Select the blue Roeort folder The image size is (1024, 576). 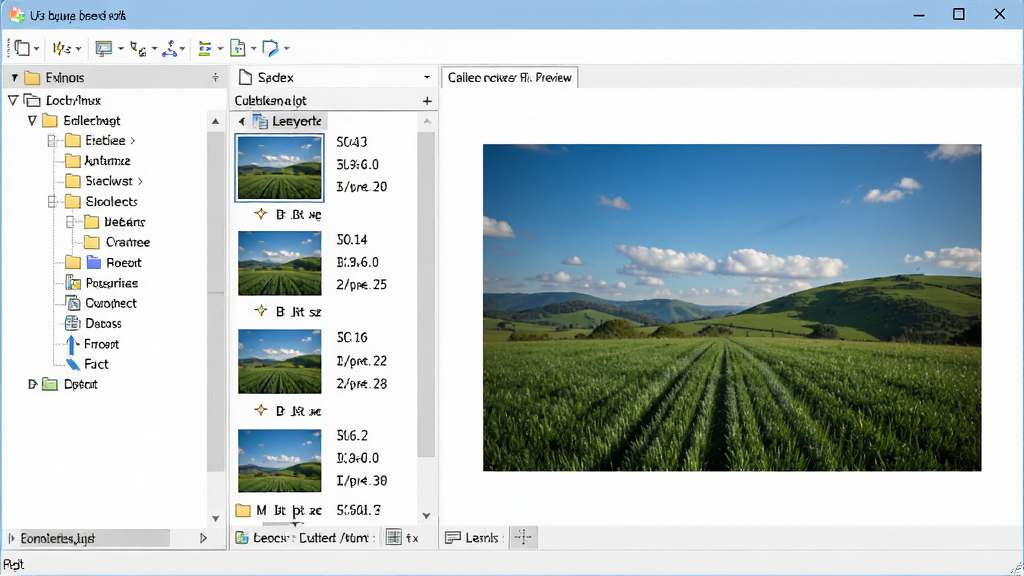(114, 263)
